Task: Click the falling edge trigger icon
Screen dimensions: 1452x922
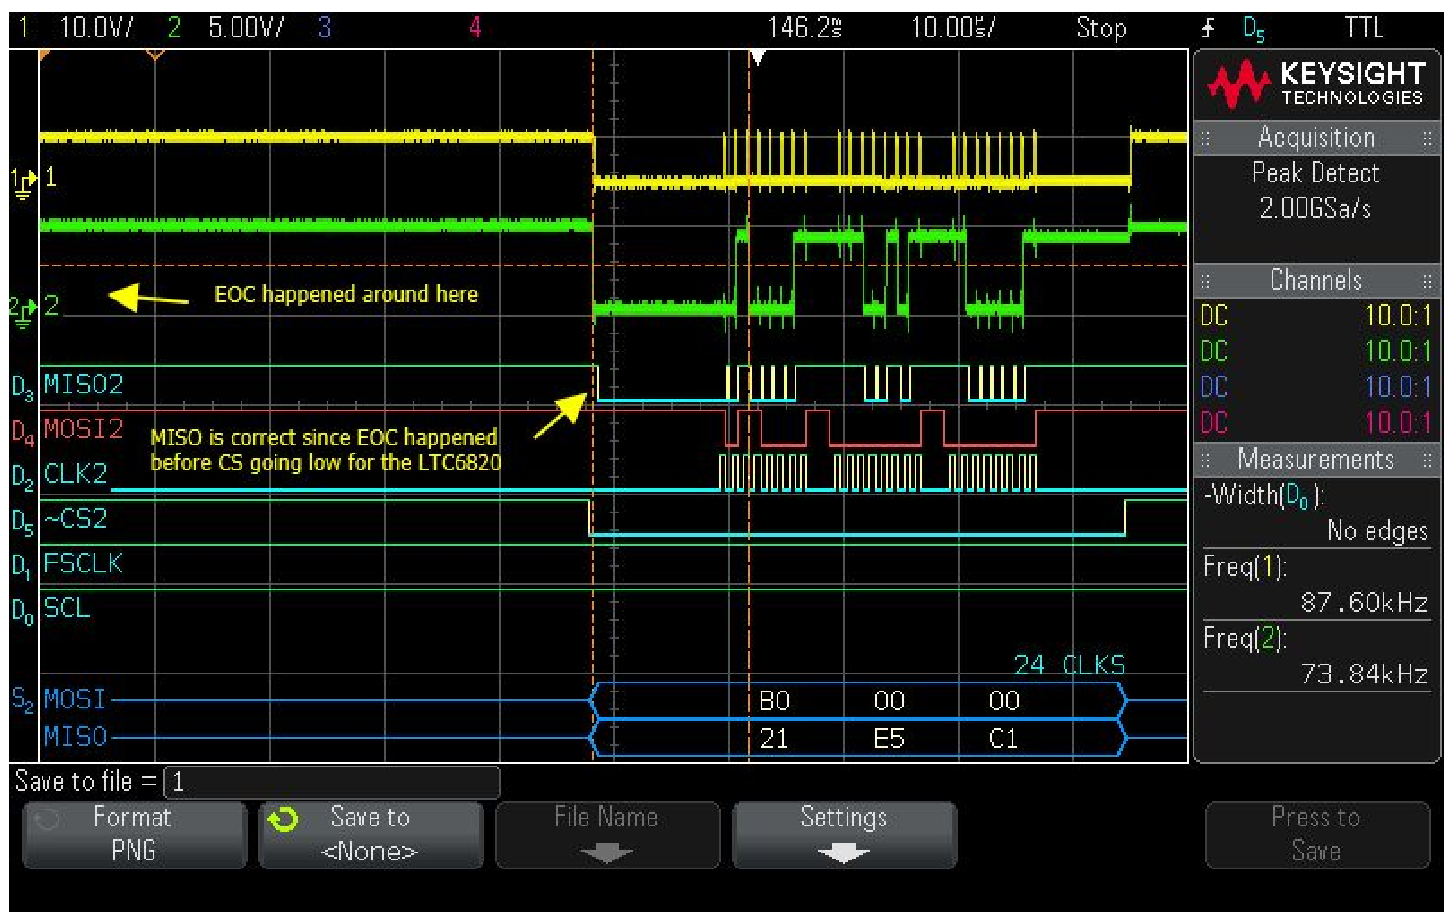Action: point(1208,28)
